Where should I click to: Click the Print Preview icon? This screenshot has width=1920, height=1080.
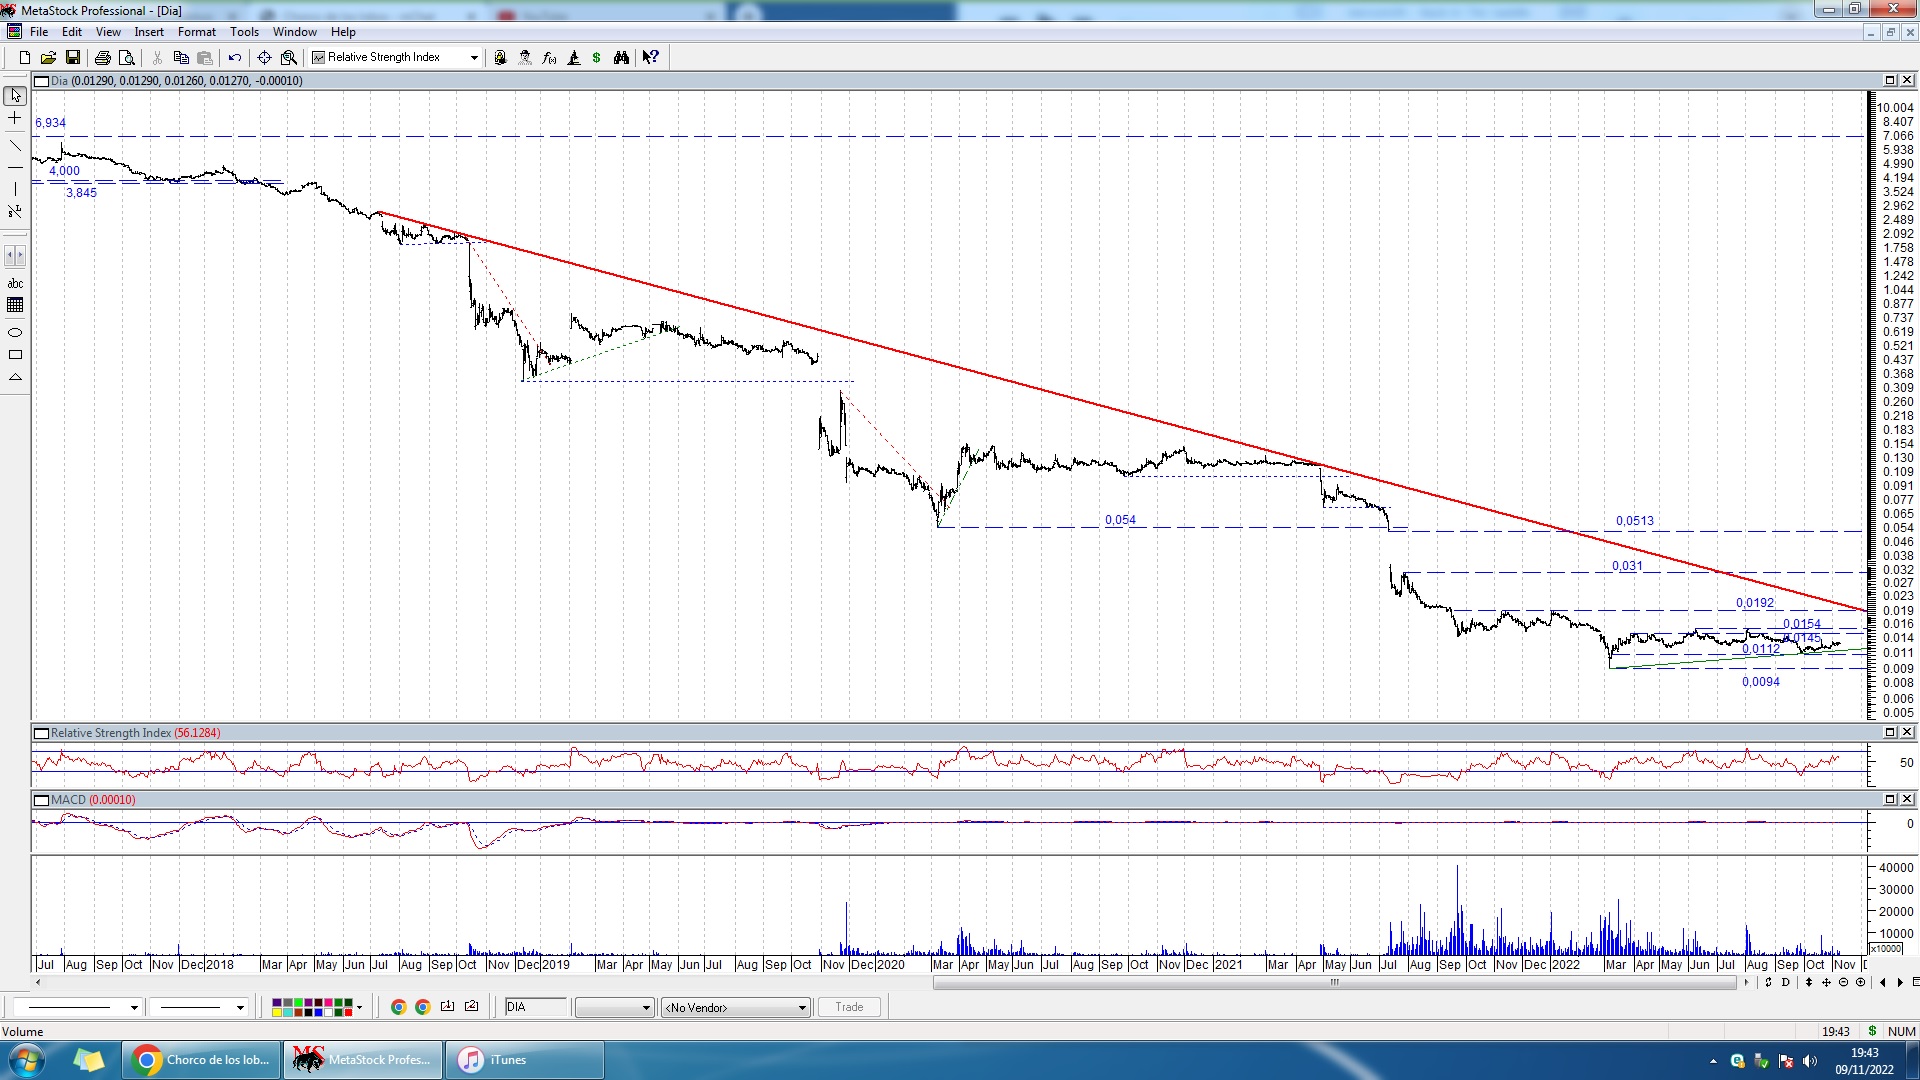pyautogui.click(x=127, y=58)
